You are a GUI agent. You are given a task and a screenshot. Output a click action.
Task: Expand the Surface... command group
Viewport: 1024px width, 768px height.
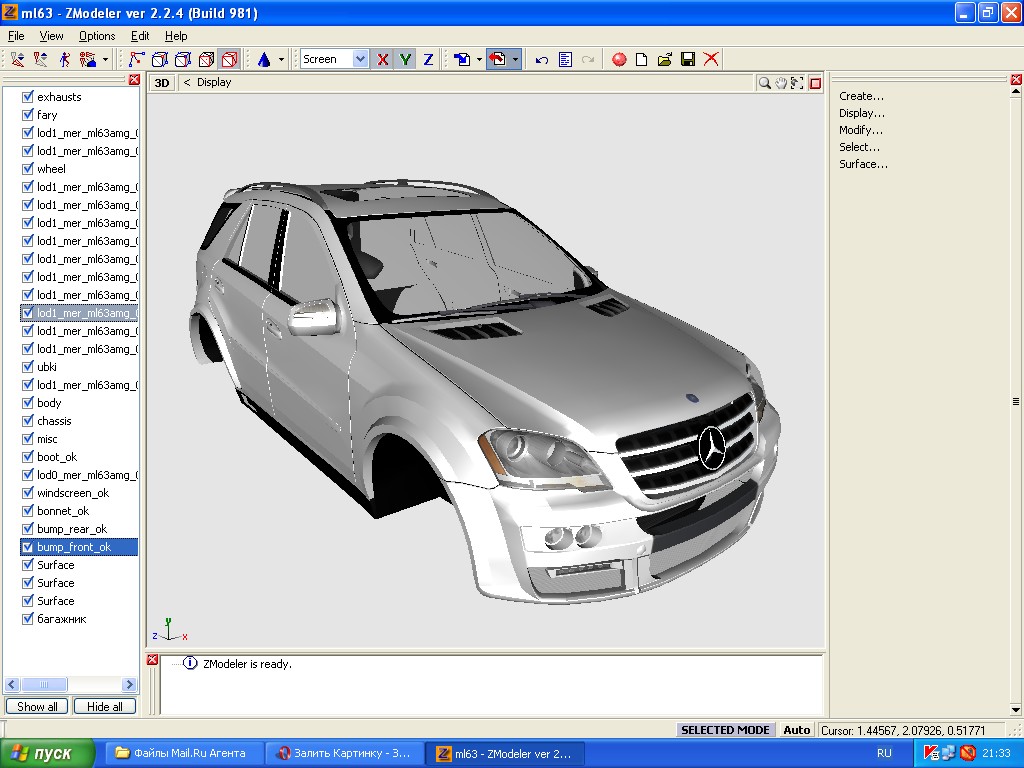[x=863, y=164]
